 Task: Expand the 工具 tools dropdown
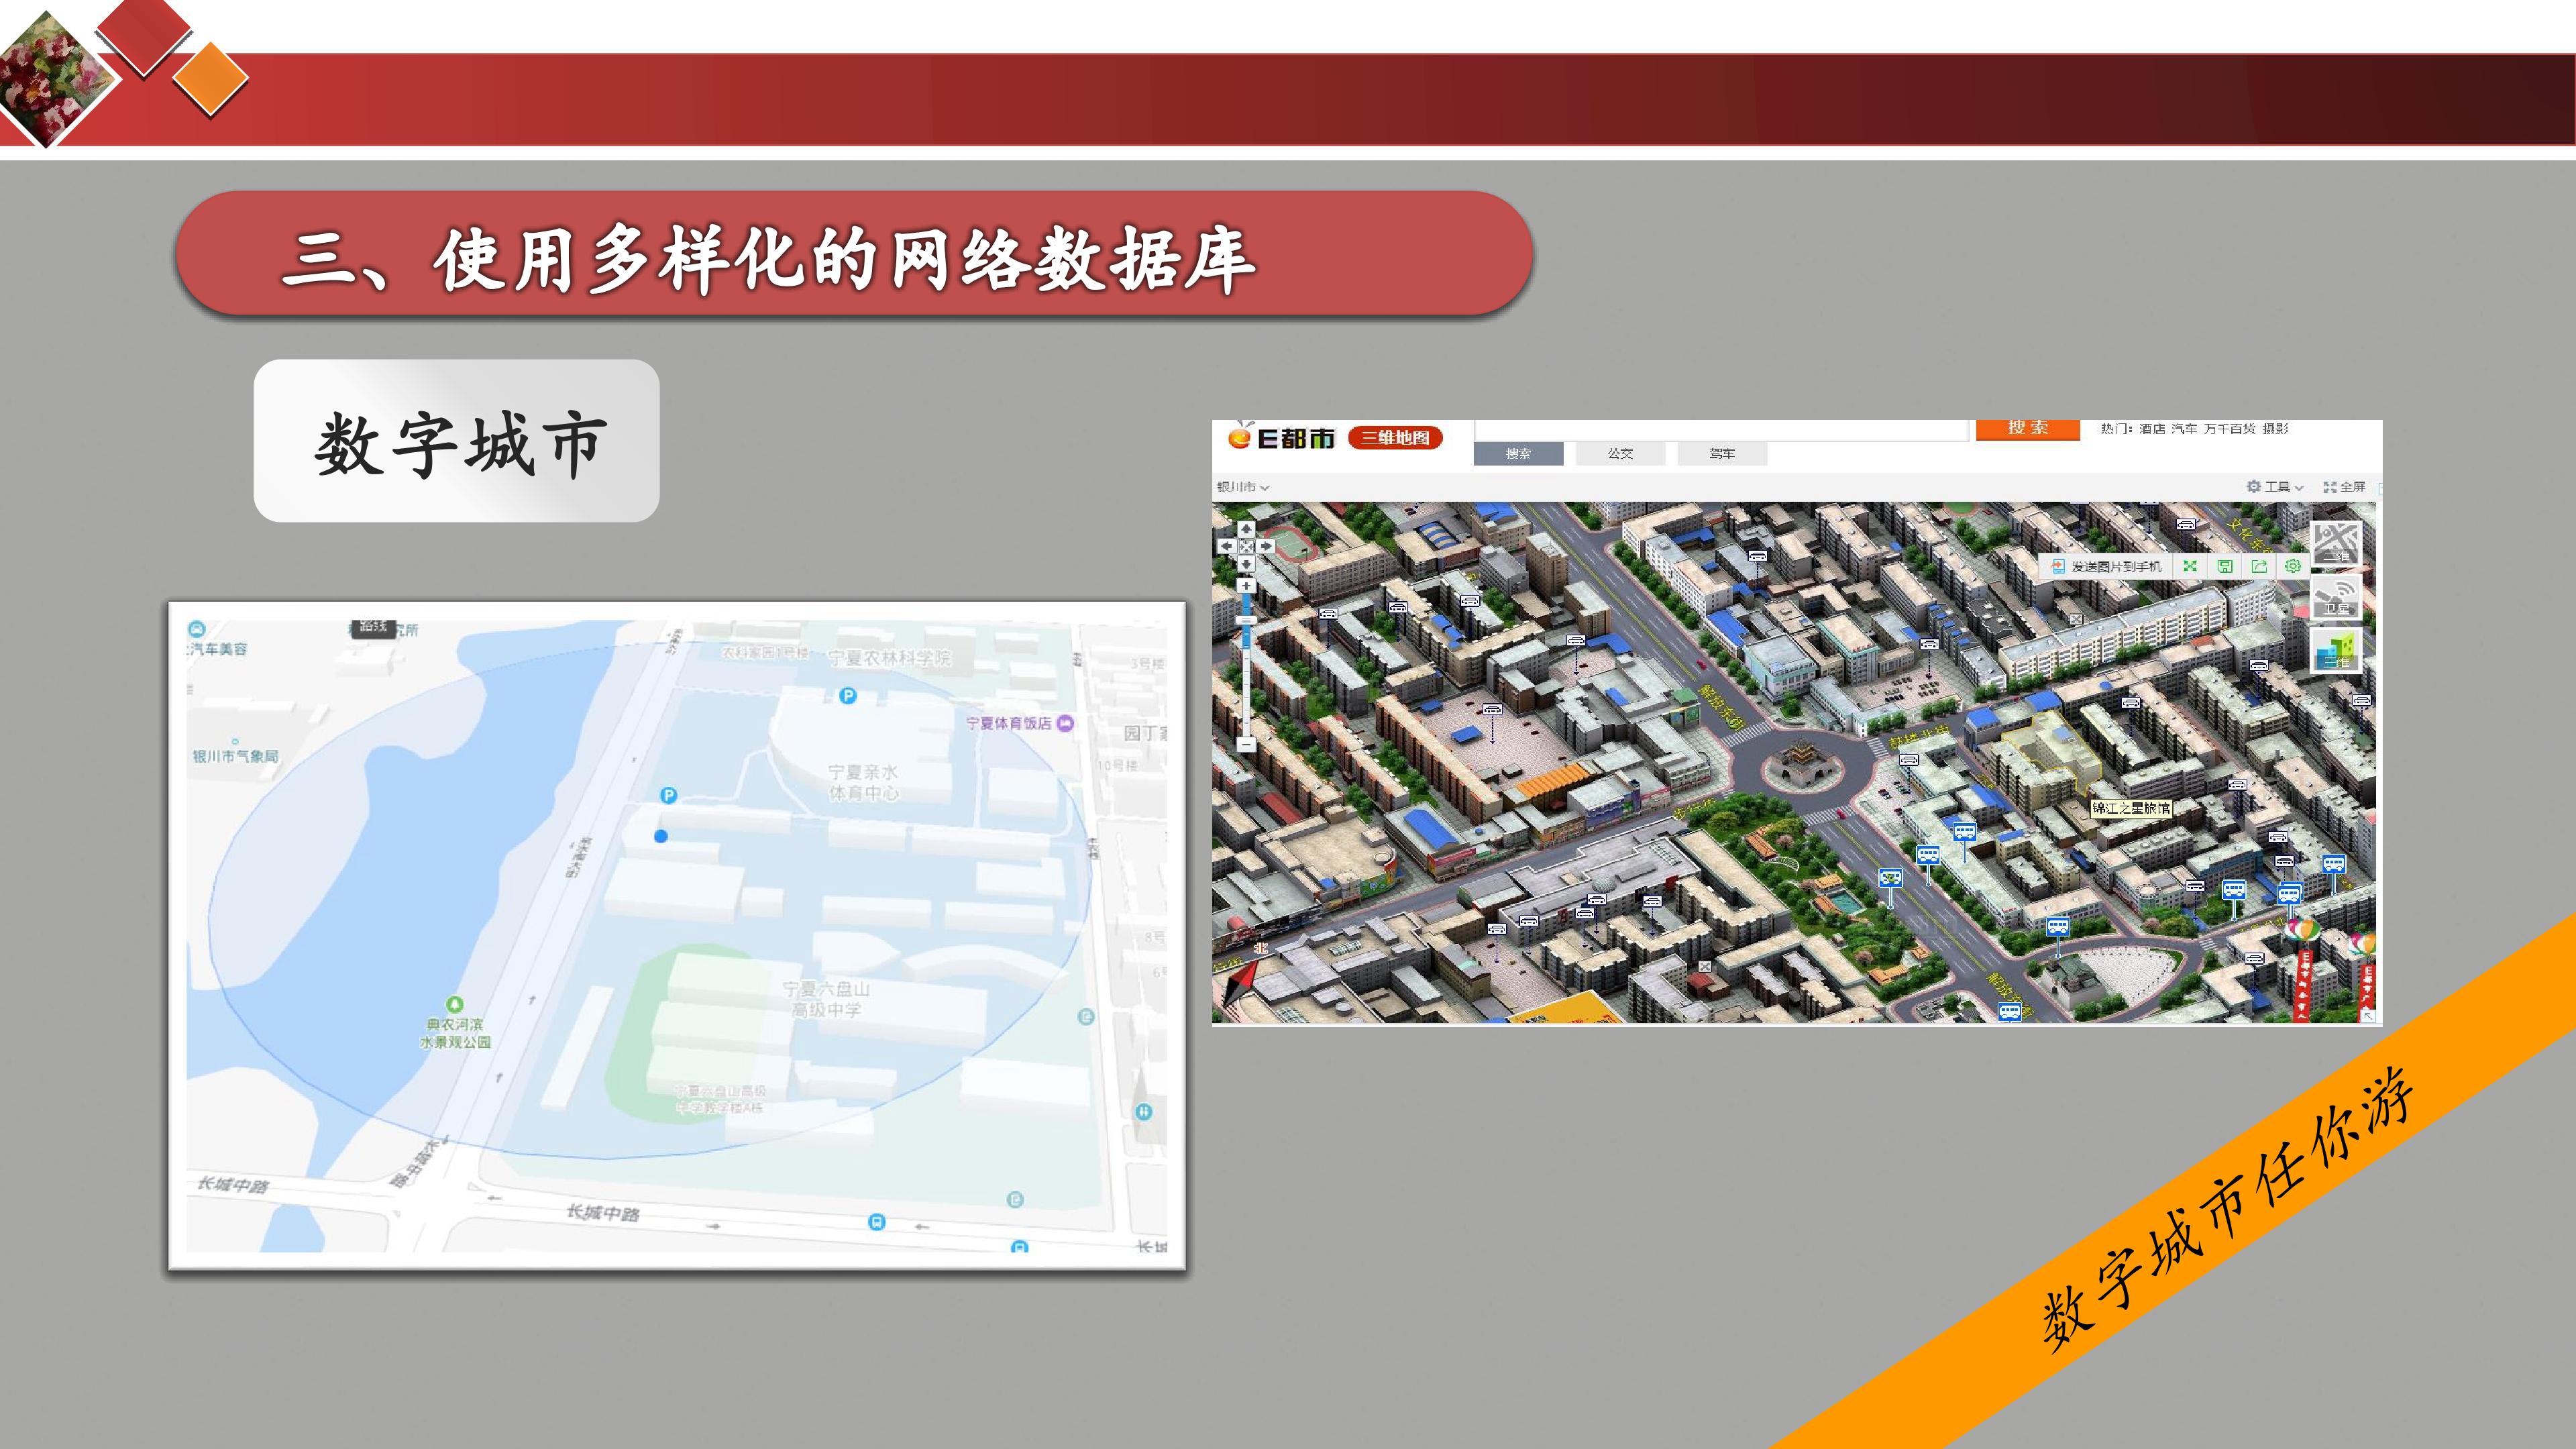2275,487
